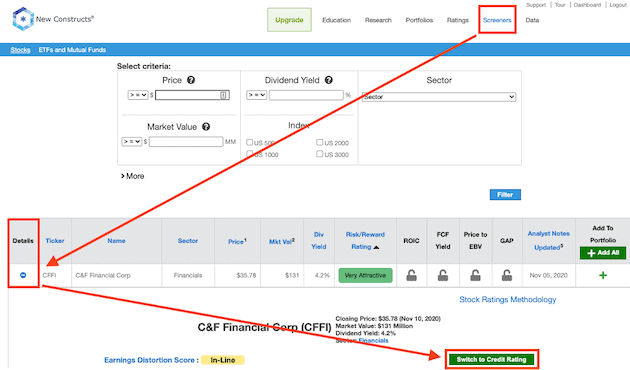Click the locked ROIC padlock icon

(x=411, y=275)
